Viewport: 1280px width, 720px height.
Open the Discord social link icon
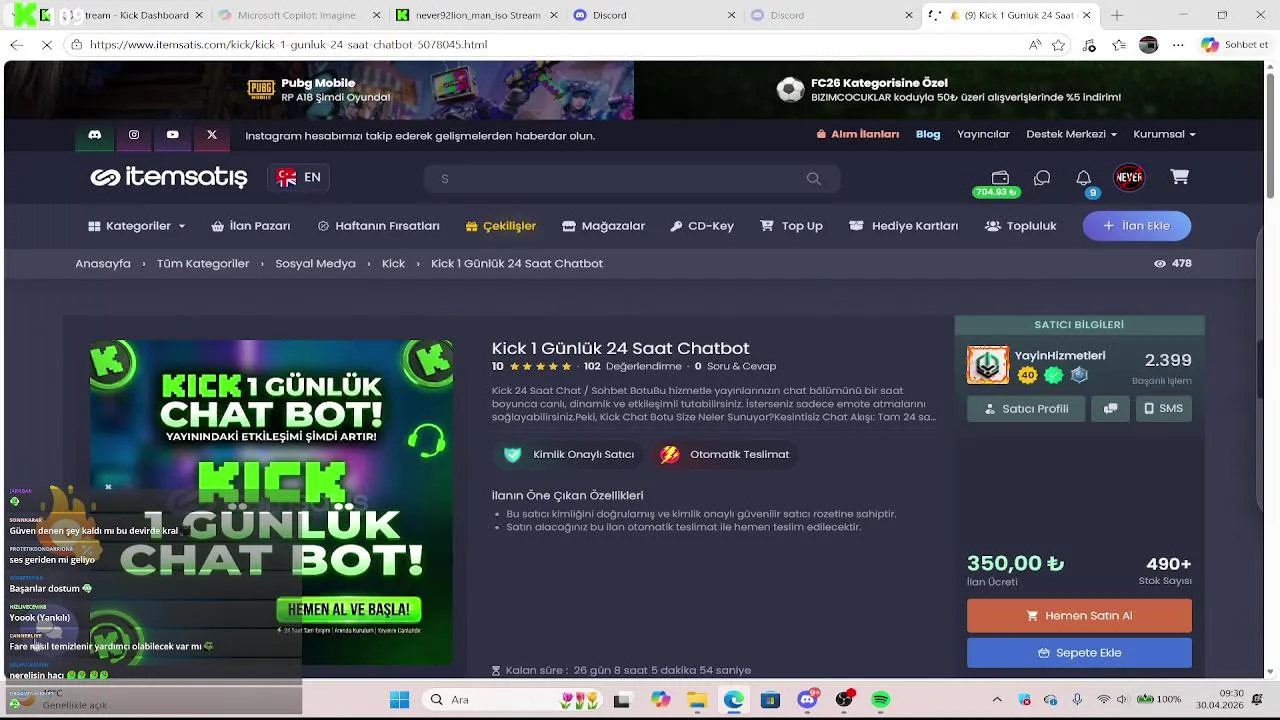94,135
